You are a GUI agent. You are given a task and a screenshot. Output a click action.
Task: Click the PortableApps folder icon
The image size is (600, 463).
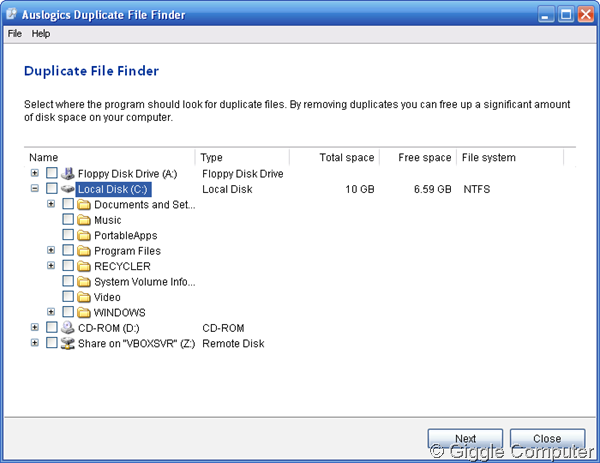84,235
